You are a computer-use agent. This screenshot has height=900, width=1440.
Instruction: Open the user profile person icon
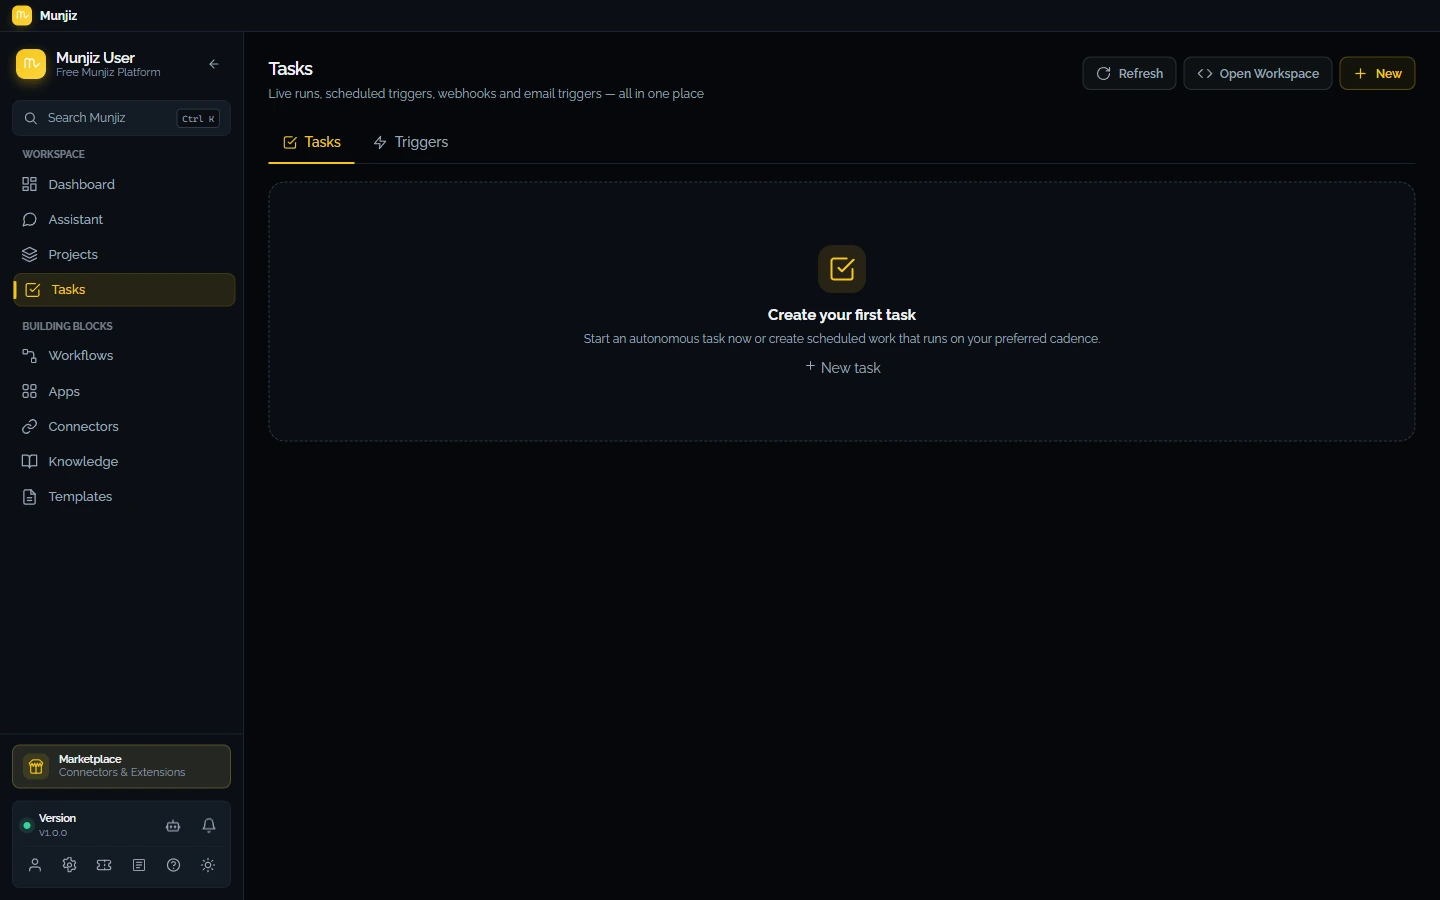(x=35, y=865)
